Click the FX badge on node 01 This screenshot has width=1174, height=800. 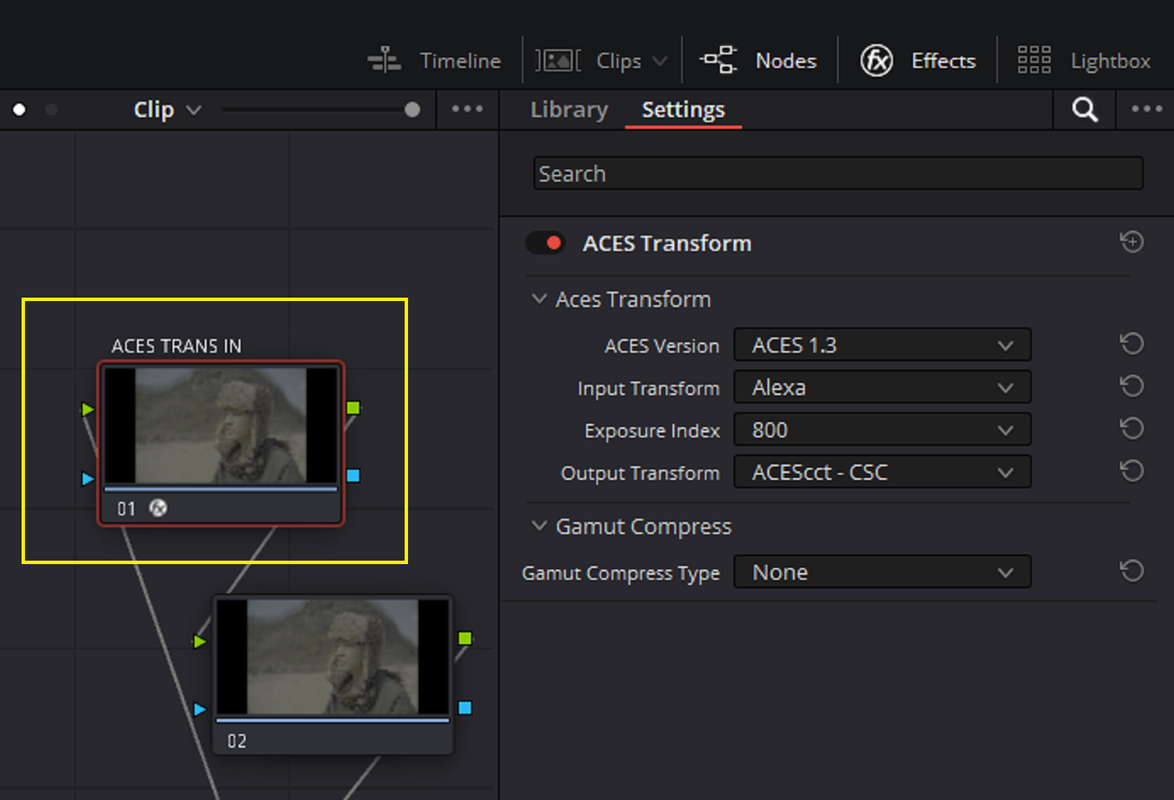click(x=158, y=508)
